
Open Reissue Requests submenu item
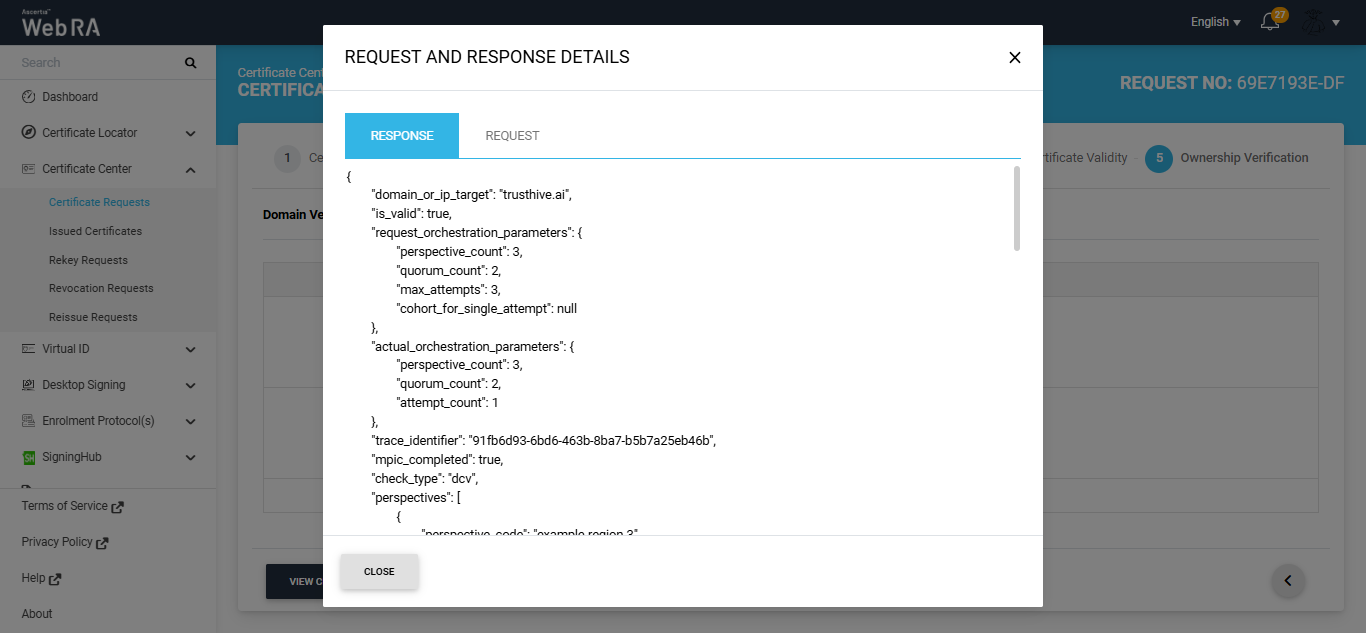[93, 317]
